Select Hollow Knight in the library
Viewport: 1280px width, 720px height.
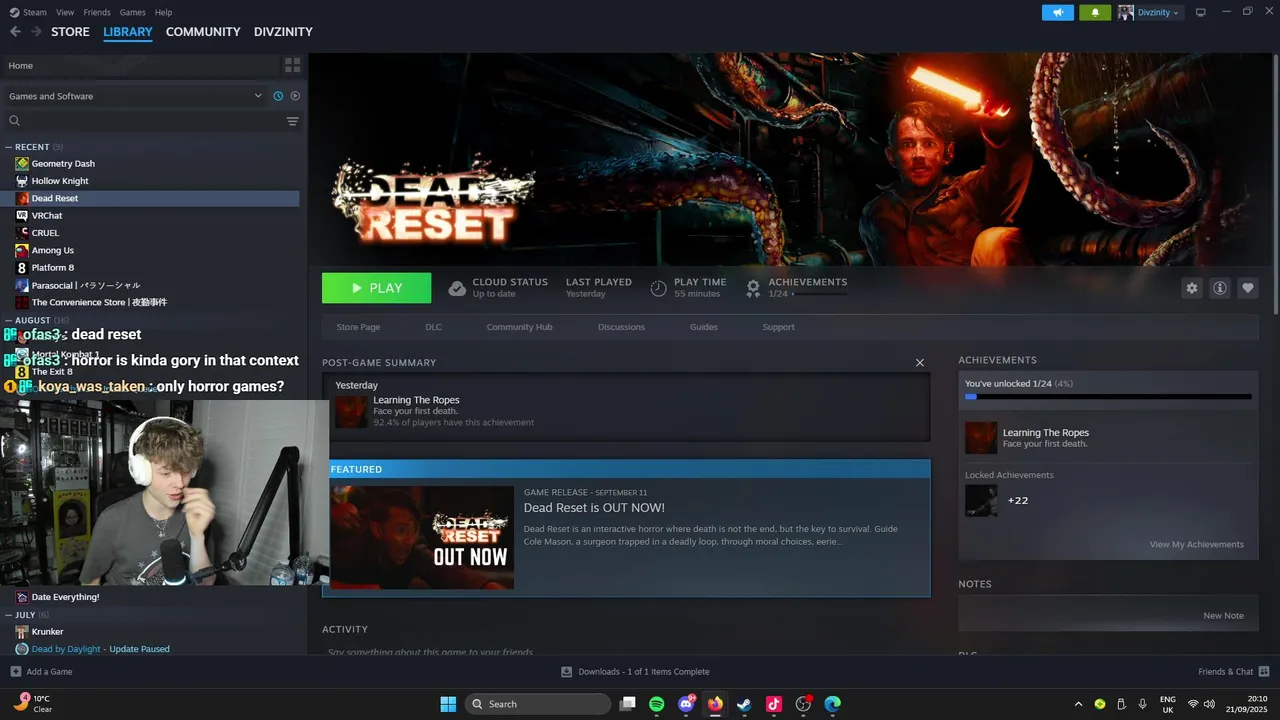pos(60,181)
